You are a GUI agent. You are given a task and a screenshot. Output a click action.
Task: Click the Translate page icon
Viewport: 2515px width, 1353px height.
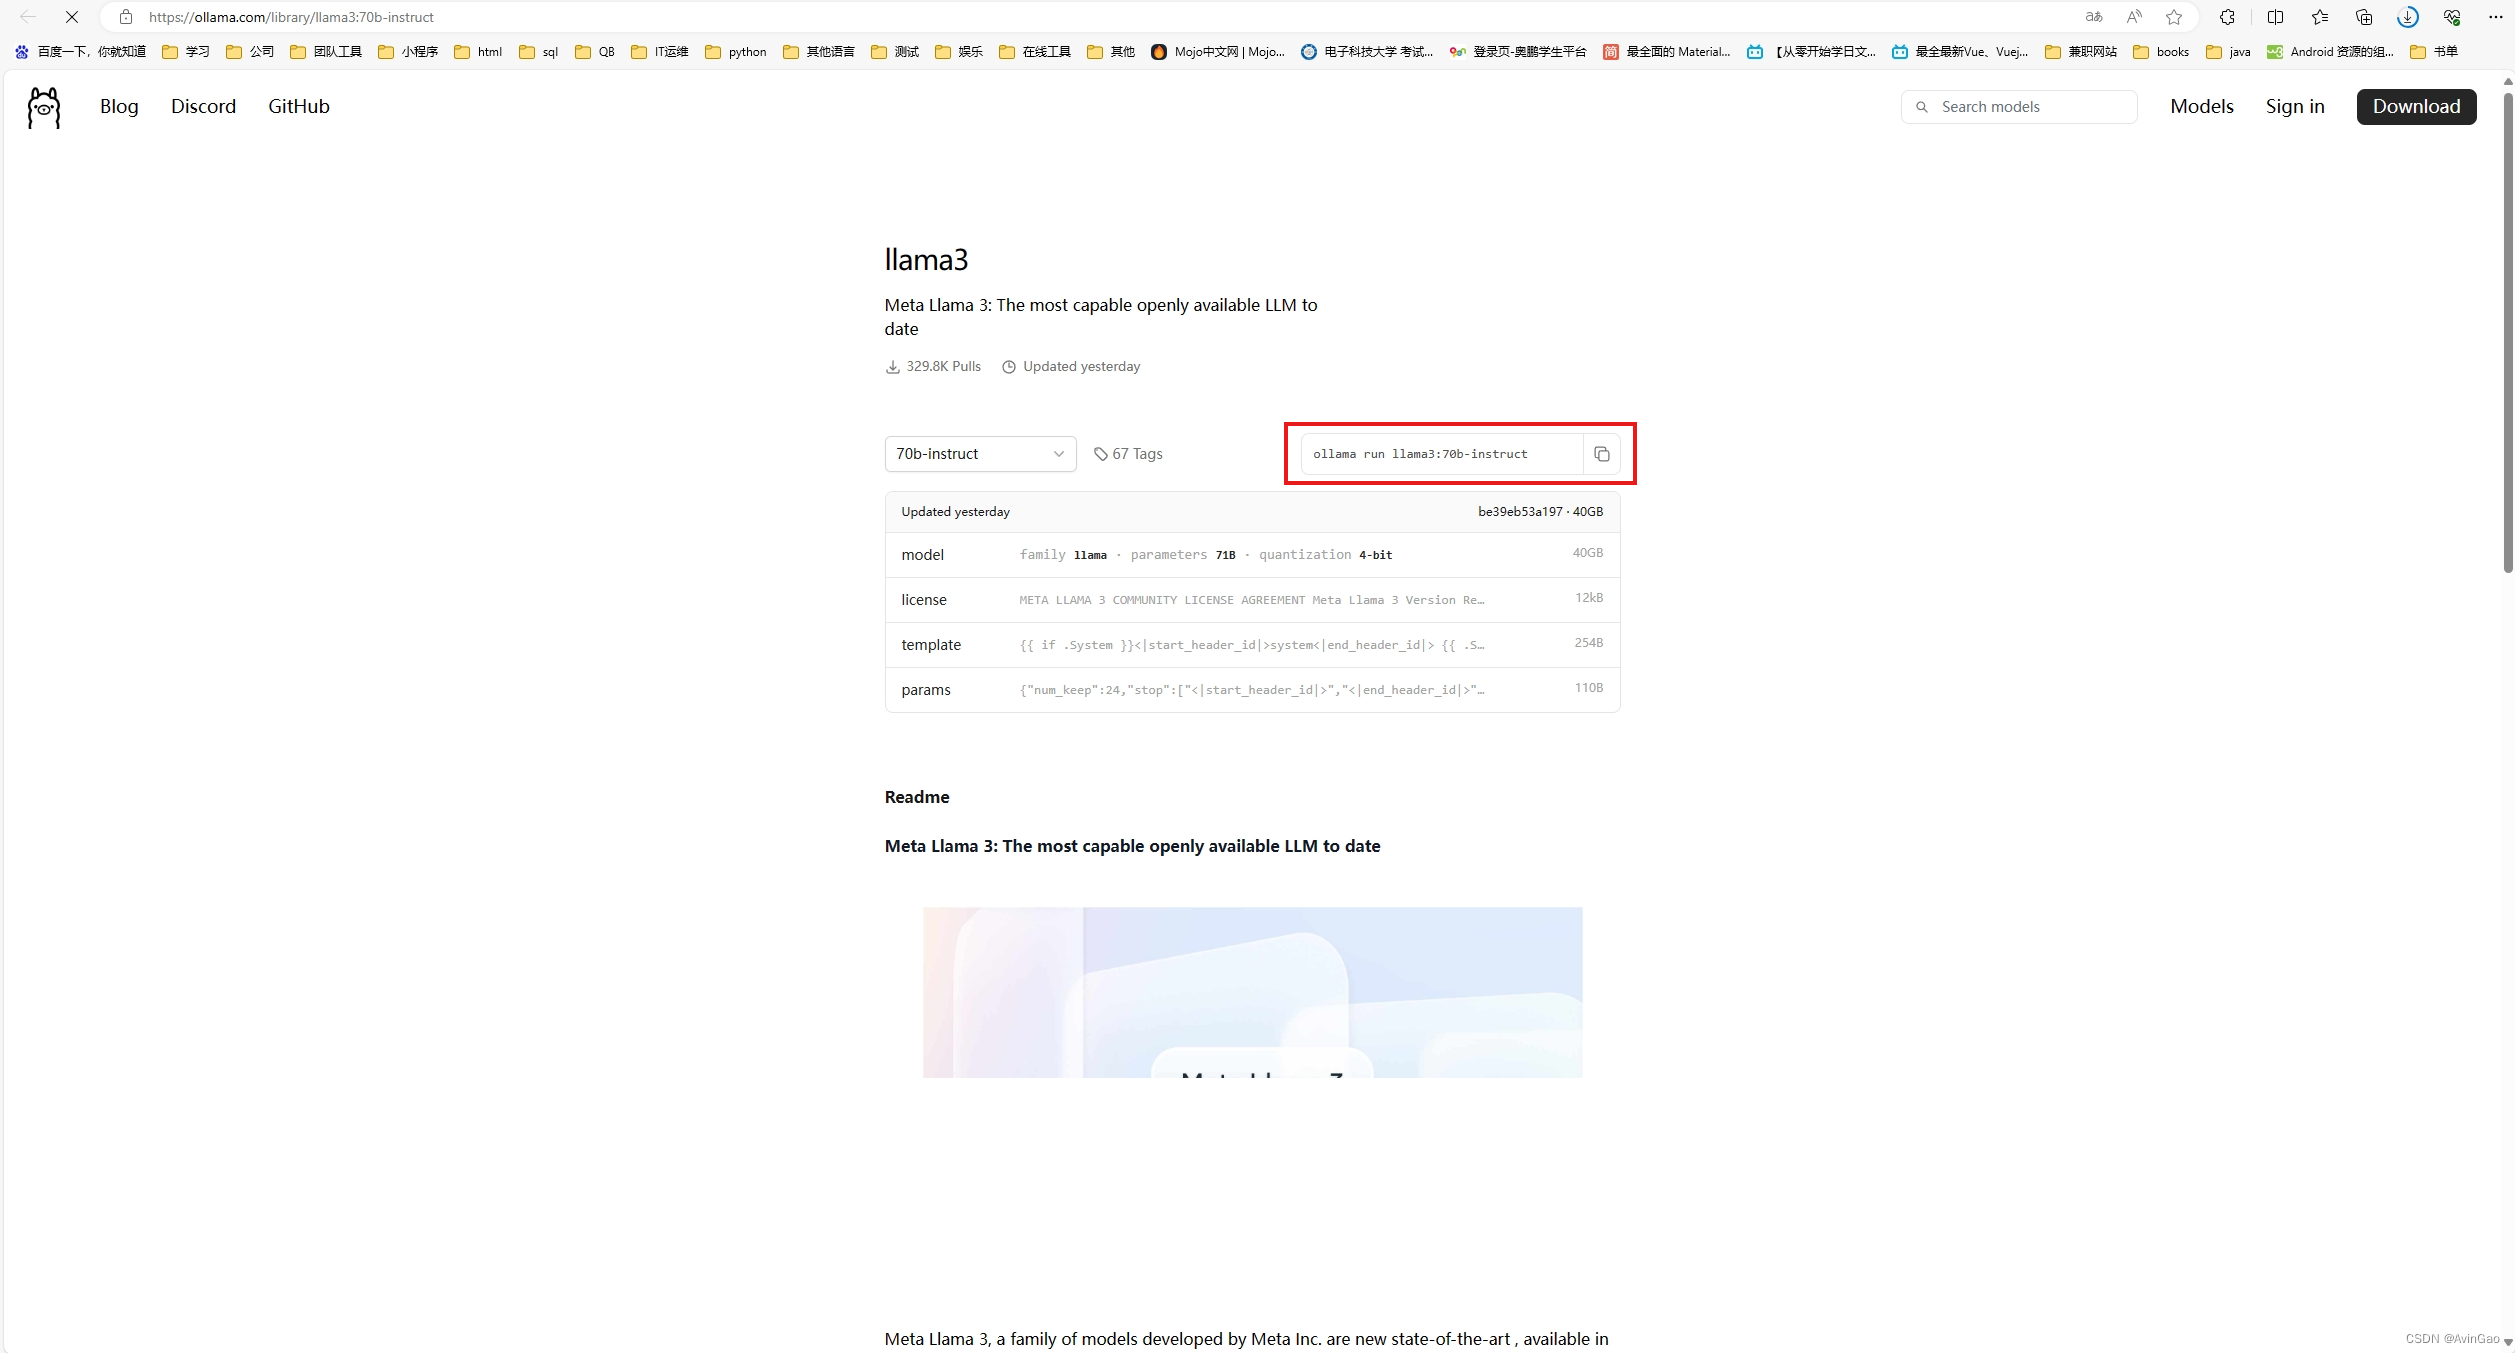pyautogui.click(x=2094, y=17)
